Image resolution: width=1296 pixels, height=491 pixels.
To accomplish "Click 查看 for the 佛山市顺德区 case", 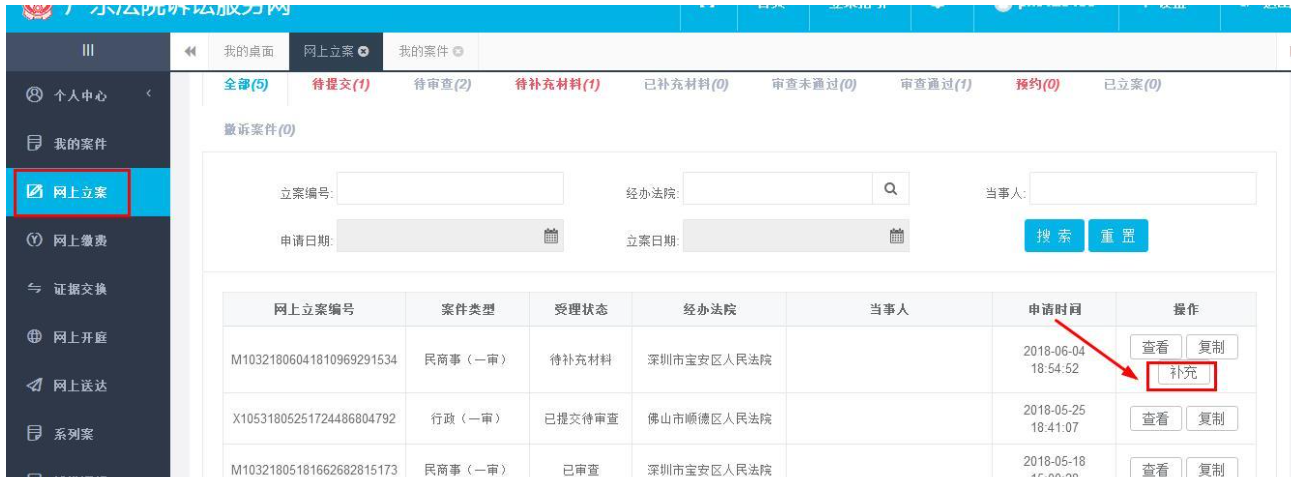I will (x=1155, y=419).
